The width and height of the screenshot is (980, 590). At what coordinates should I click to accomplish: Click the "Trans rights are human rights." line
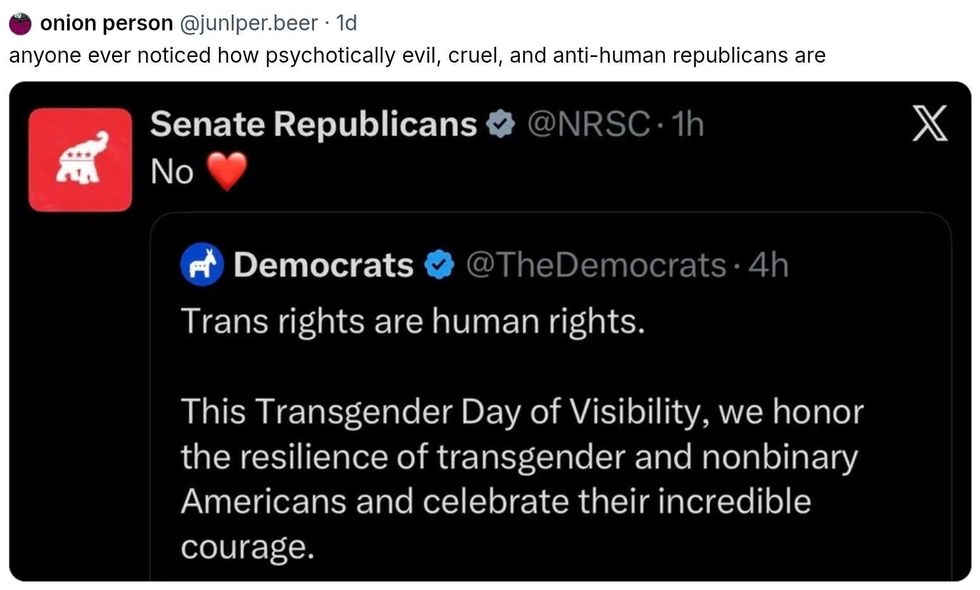pyautogui.click(x=408, y=321)
